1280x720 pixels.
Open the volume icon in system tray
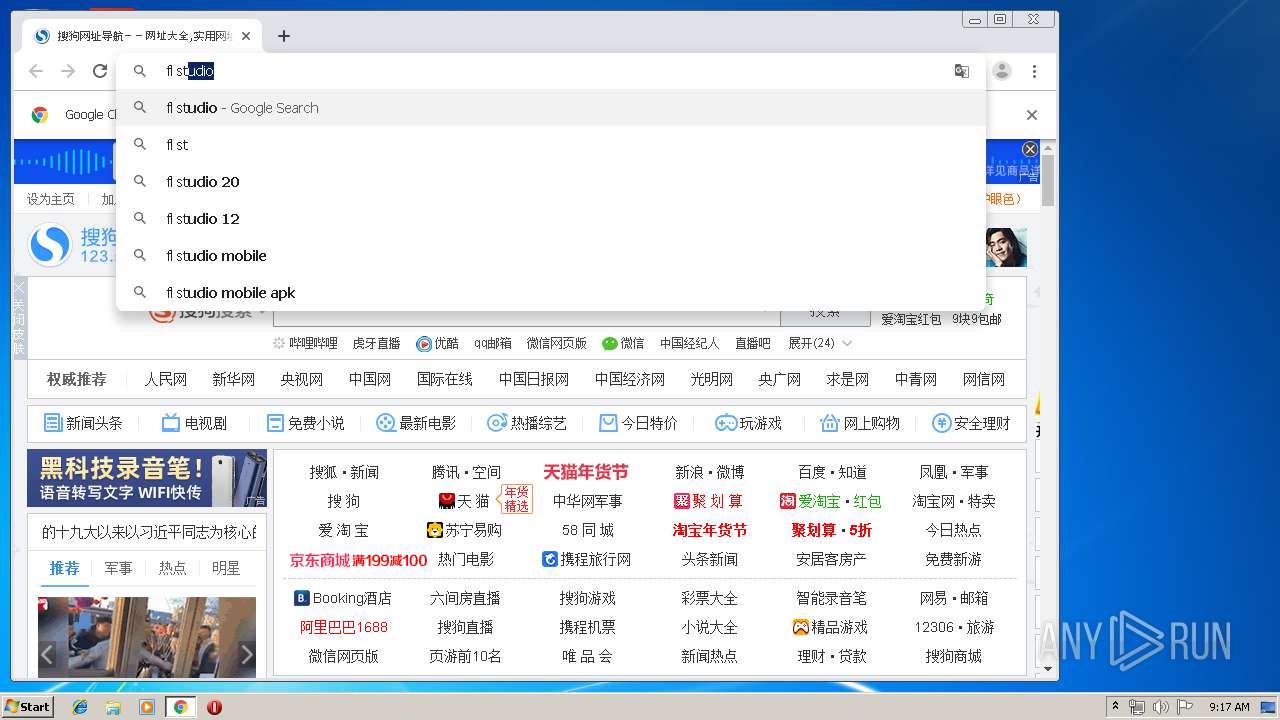[x=1160, y=707]
